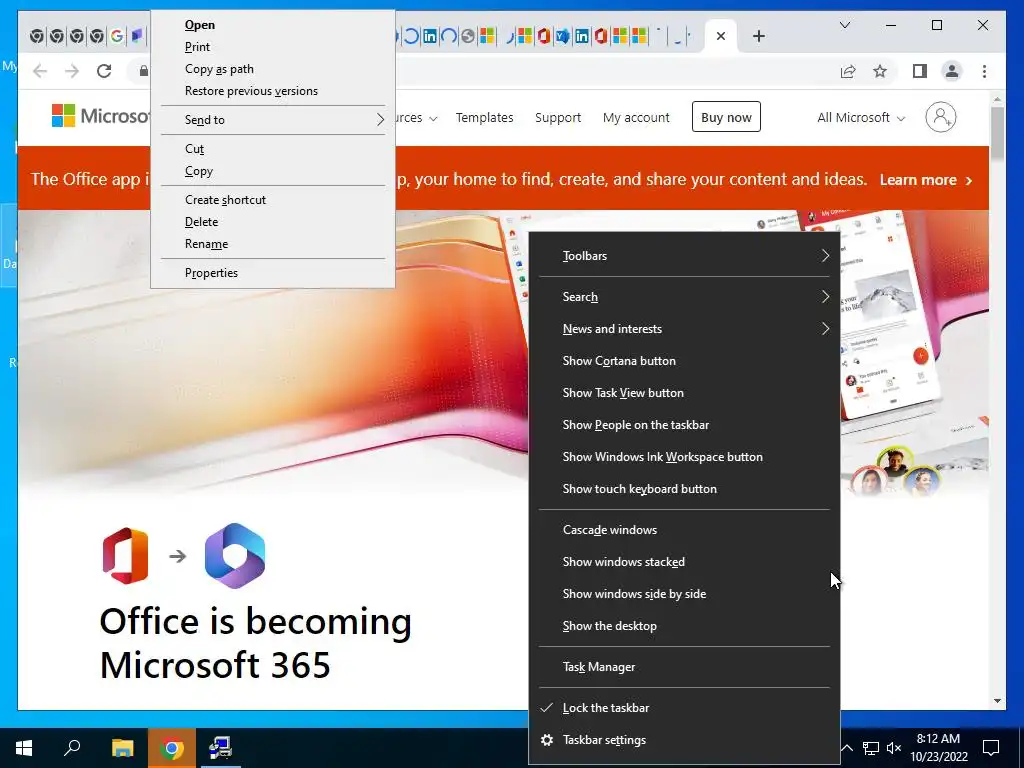Click the Chrome taskbar icon
The image size is (1024, 768).
pyautogui.click(x=172, y=748)
